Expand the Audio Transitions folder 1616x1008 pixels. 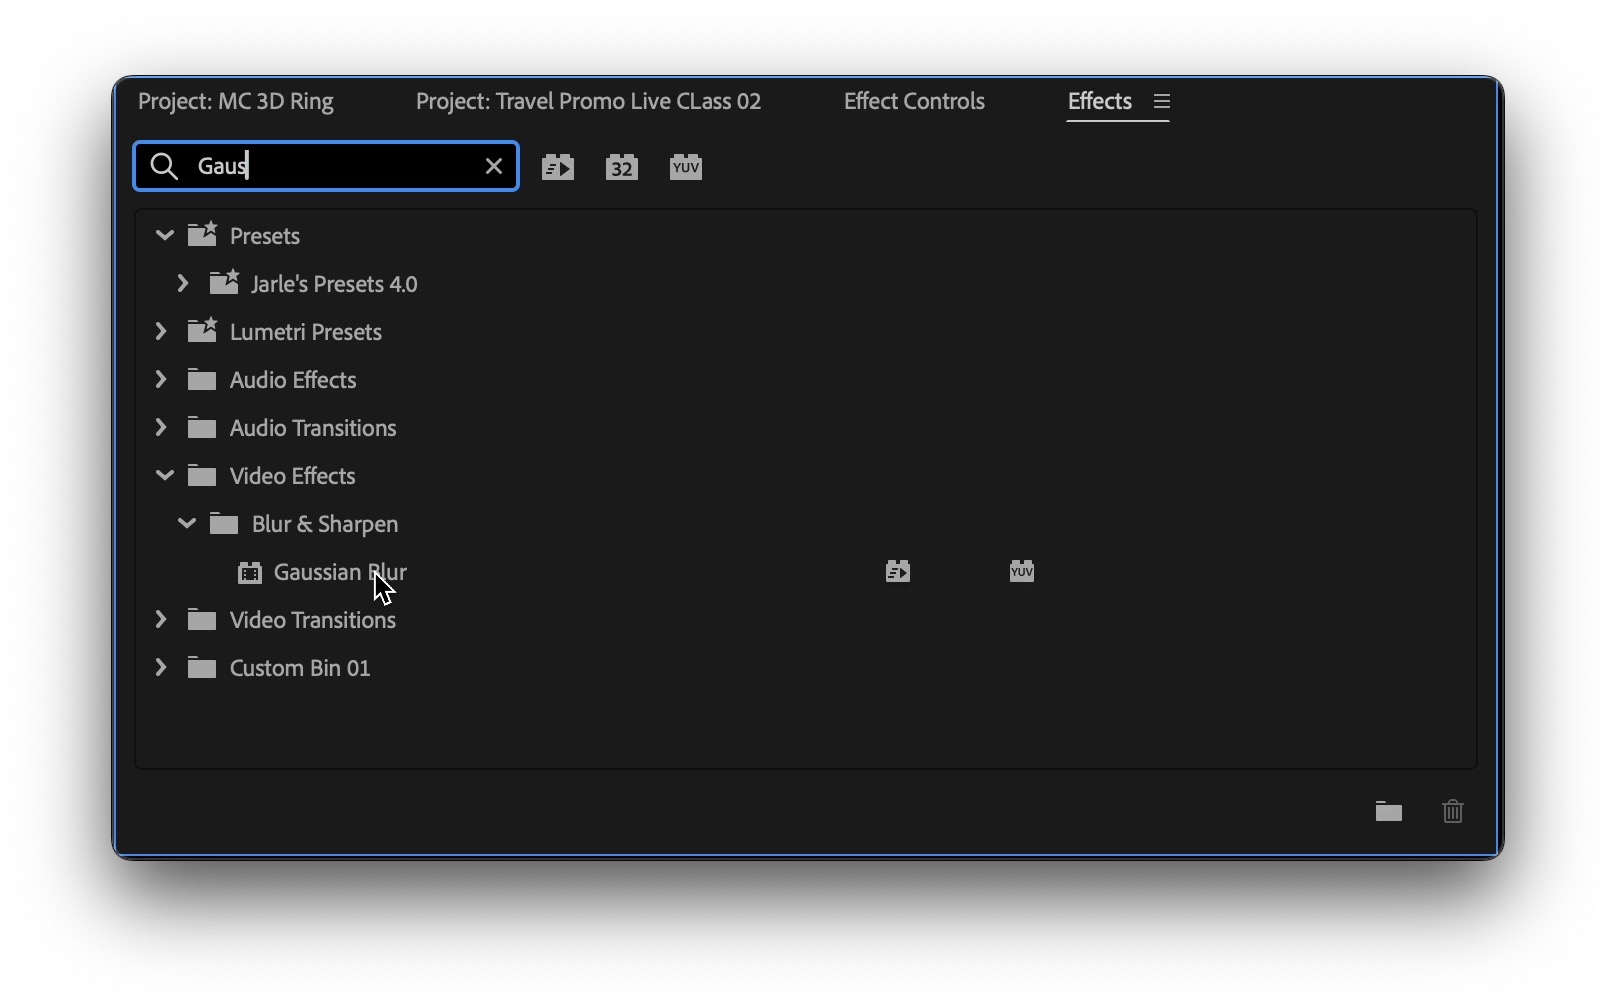point(161,428)
